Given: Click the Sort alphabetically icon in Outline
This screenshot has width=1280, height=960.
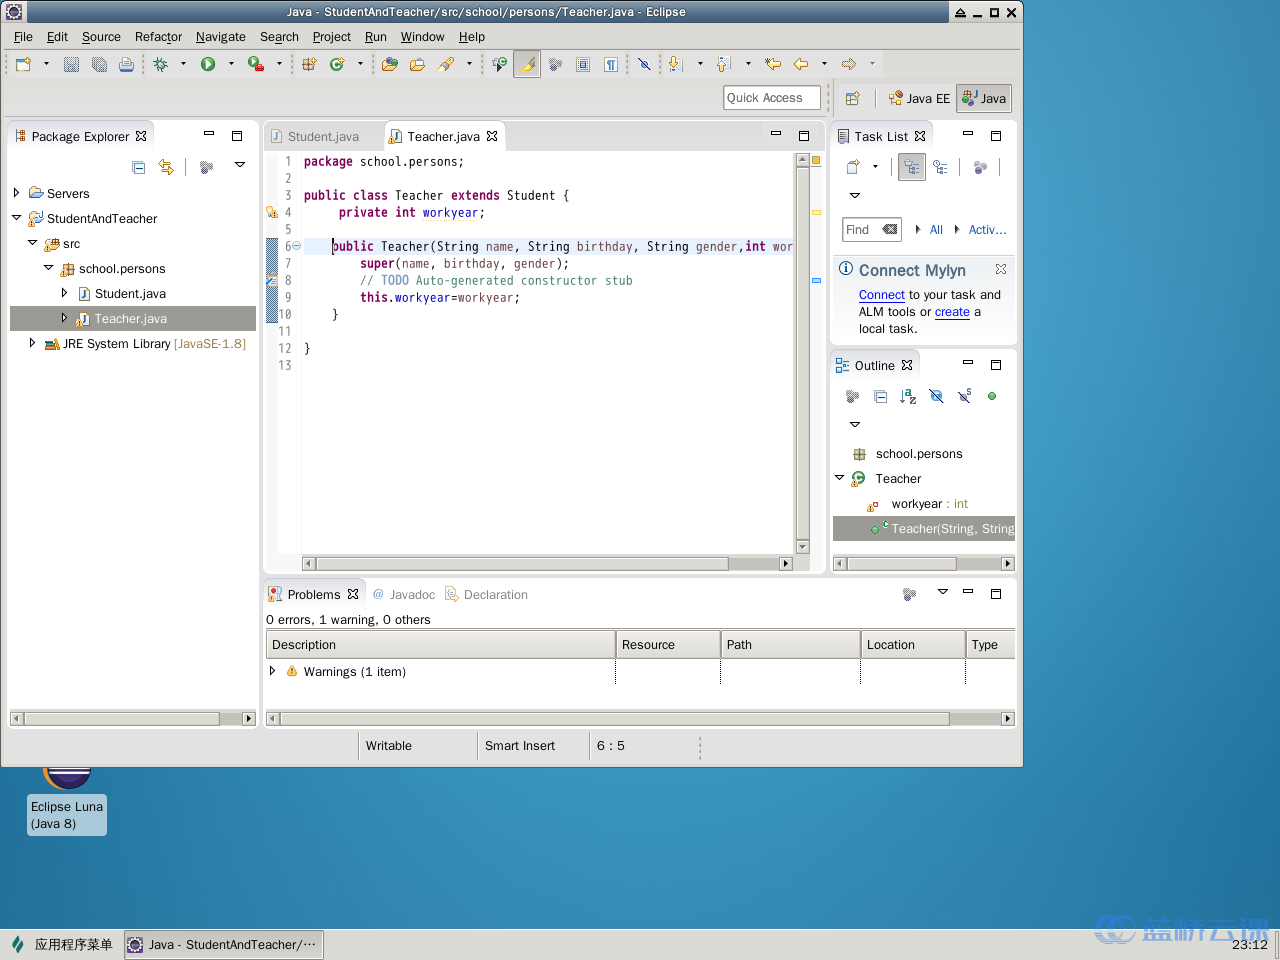Looking at the screenshot, I should pos(908,396).
